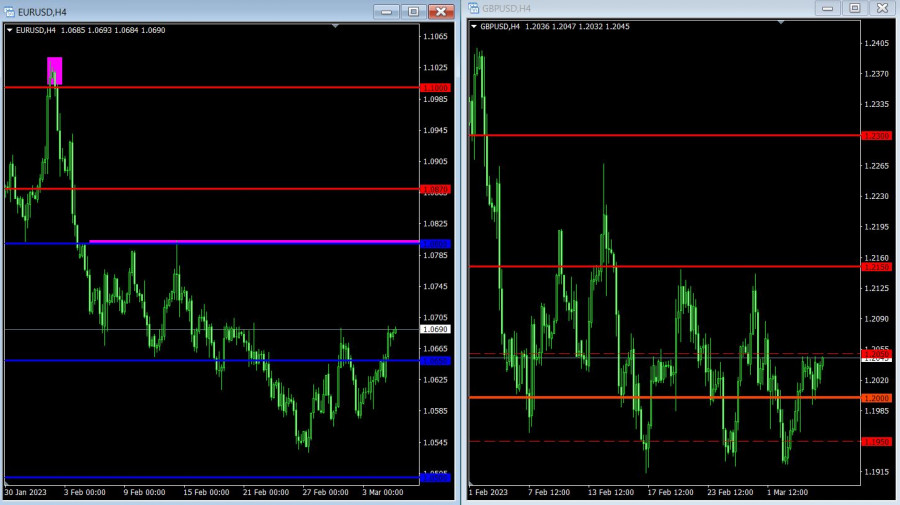900x505 pixels.
Task: Maximize the EURUSD,H4 chart window
Action: tap(413, 11)
